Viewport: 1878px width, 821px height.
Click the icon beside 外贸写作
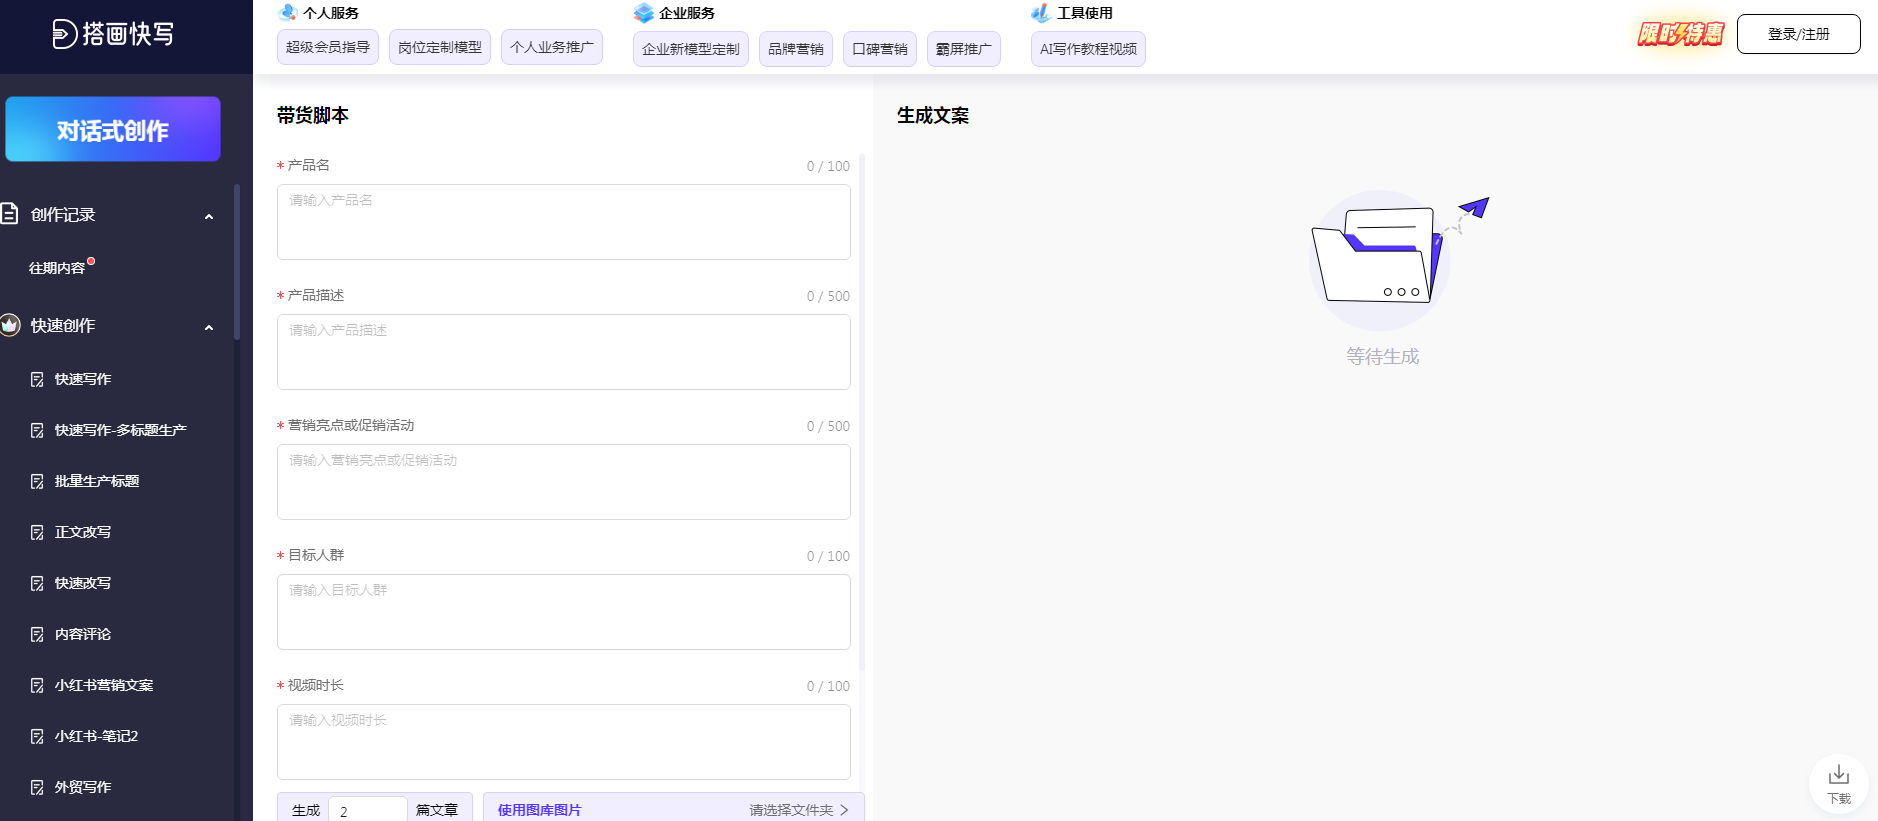(x=37, y=787)
